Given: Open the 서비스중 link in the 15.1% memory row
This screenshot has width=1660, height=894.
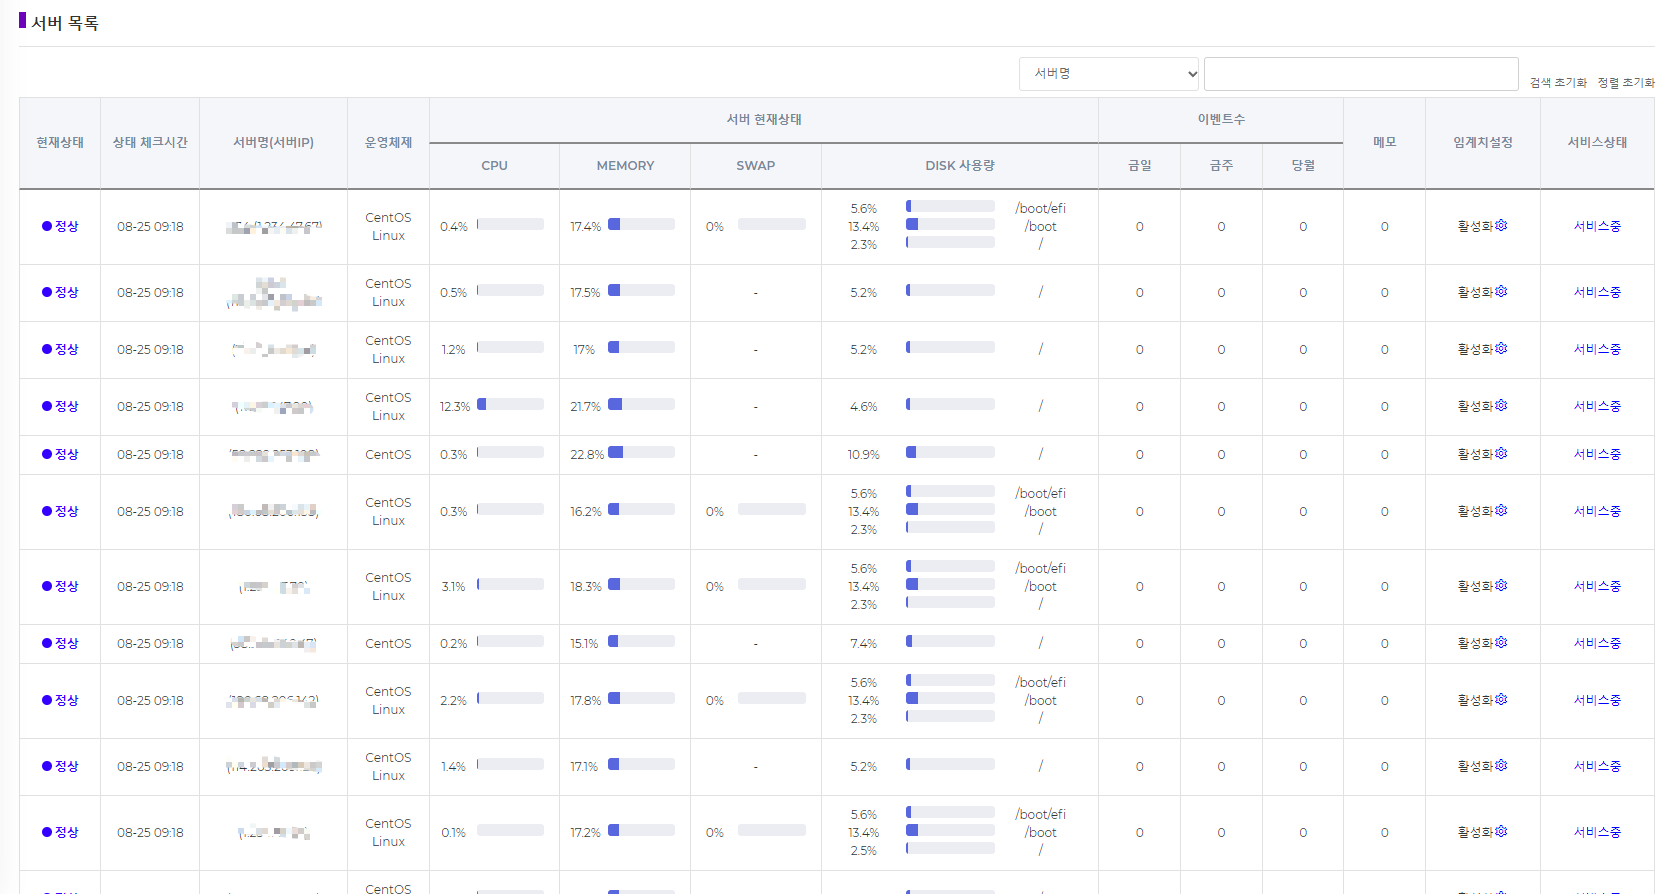Looking at the screenshot, I should (1597, 643).
